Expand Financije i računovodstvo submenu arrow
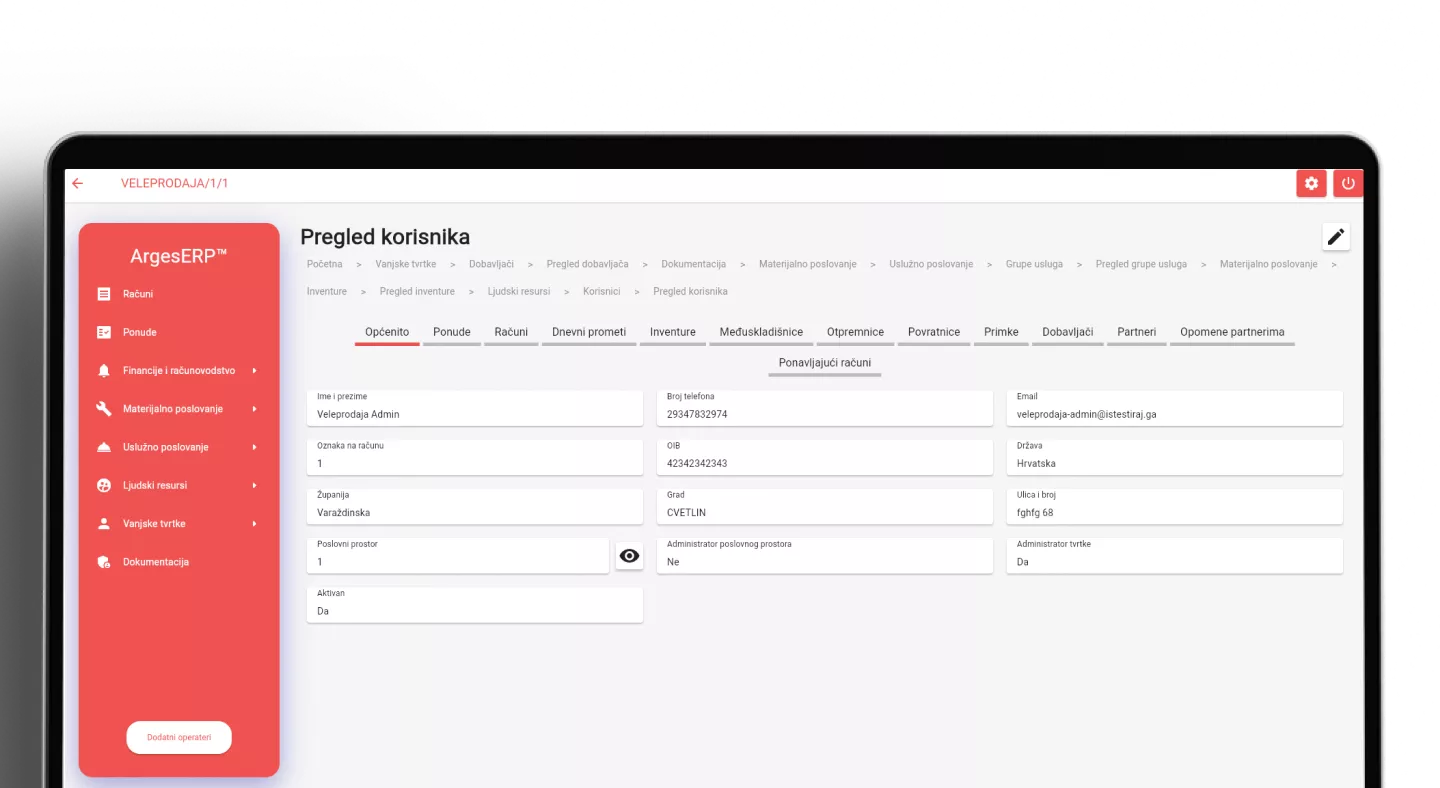Image resolution: width=1440 pixels, height=788 pixels. tap(255, 371)
